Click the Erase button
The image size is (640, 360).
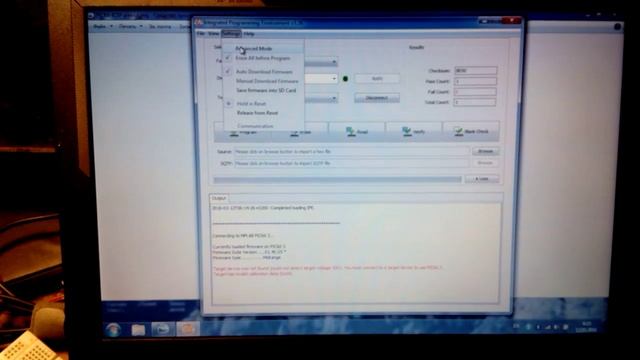[x=300, y=132]
